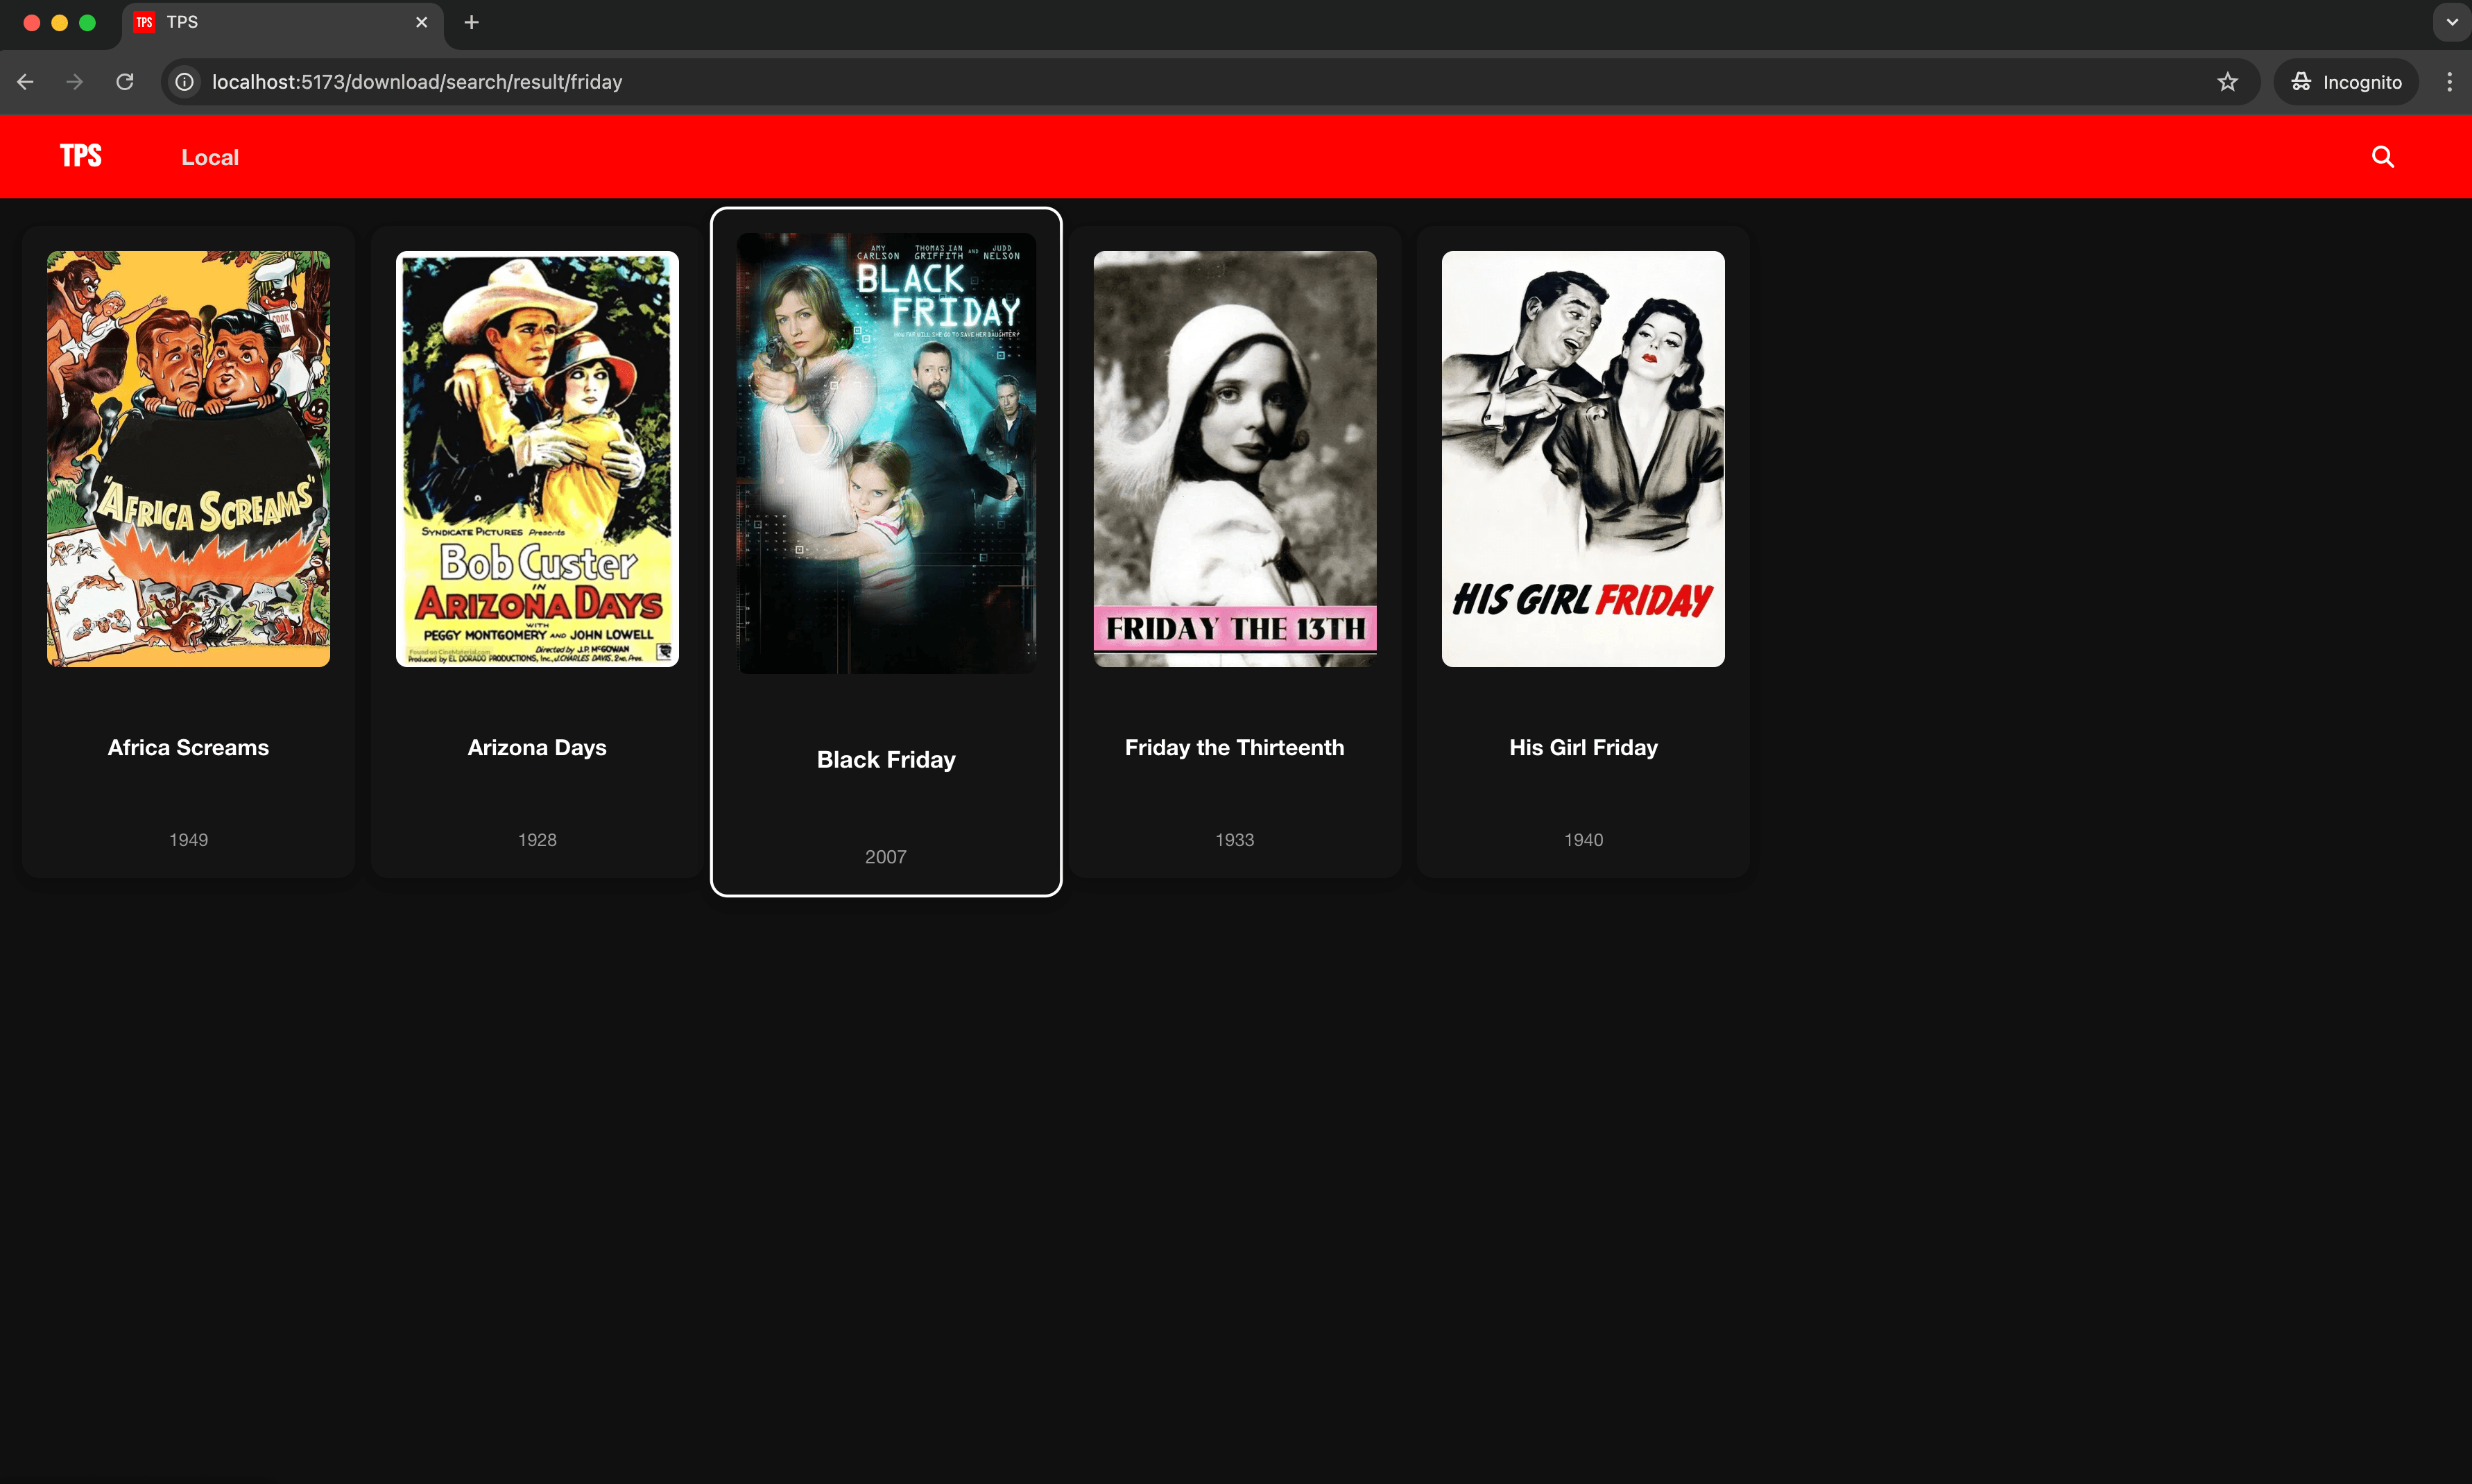Open the search function in the TPS navbar

pyautogui.click(x=2383, y=156)
